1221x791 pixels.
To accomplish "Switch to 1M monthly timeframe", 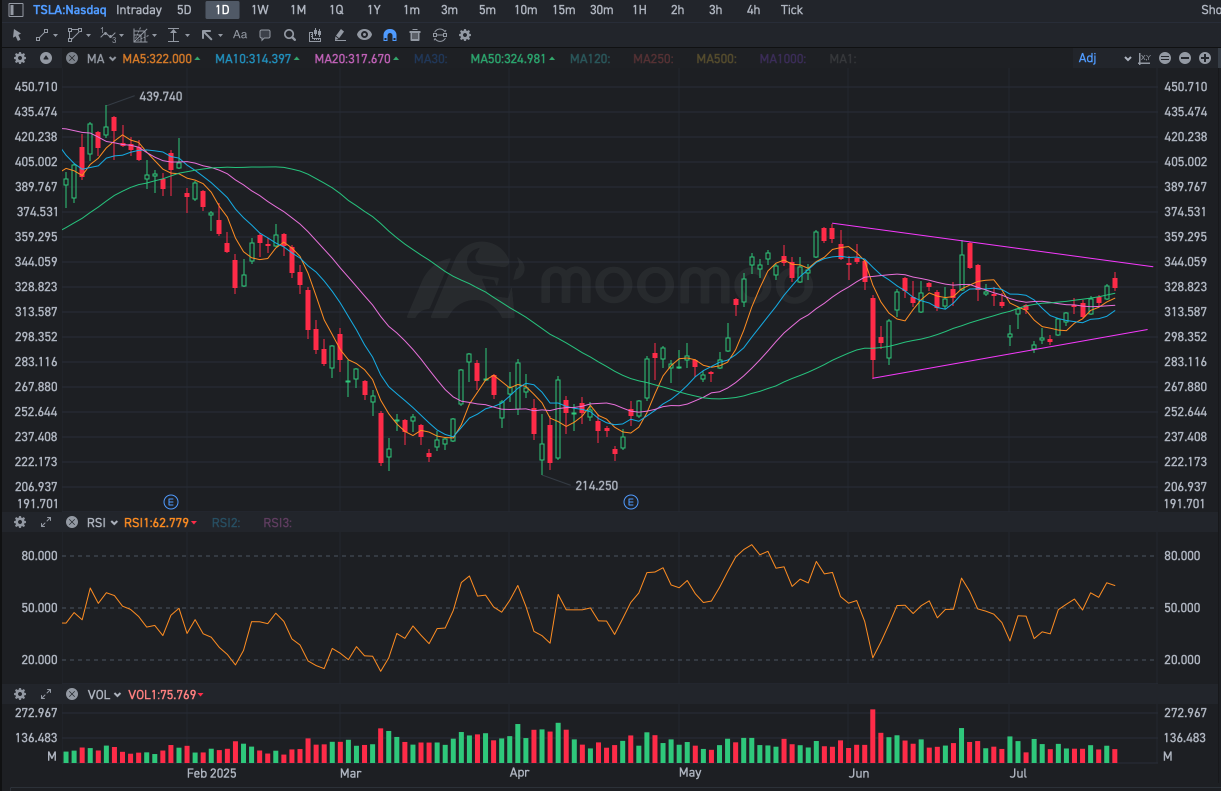I will (298, 10).
